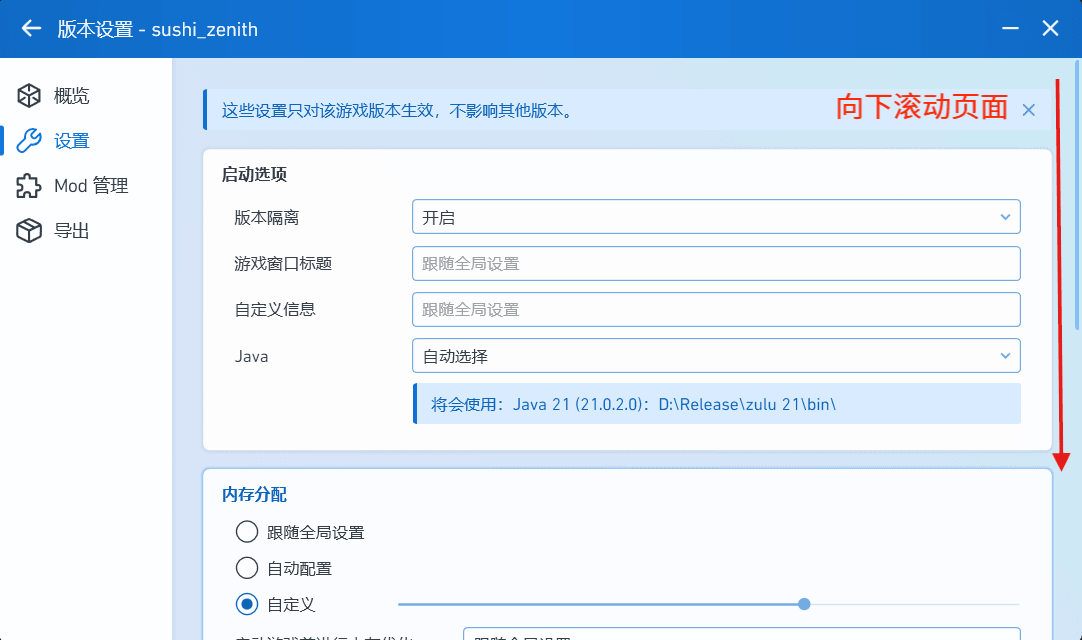Select the 自动配置 memory radio button
Image resolution: width=1082 pixels, height=640 pixels.
[246, 568]
